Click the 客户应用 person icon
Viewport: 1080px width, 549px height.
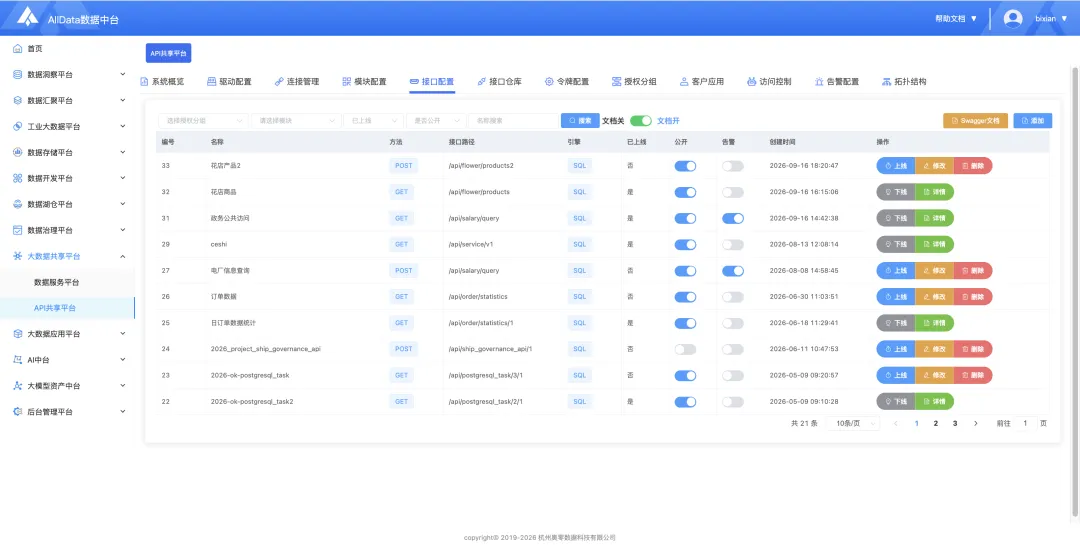(684, 81)
